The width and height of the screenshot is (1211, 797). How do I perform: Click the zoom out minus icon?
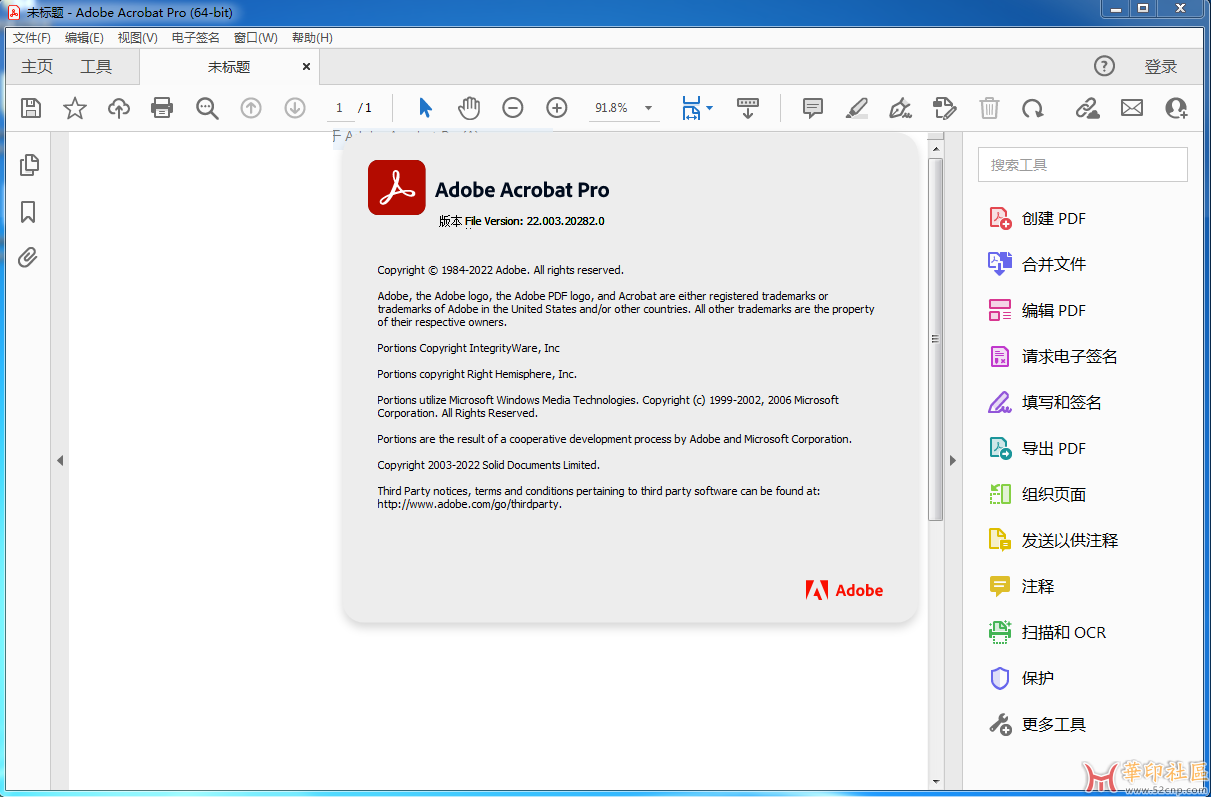click(x=513, y=108)
